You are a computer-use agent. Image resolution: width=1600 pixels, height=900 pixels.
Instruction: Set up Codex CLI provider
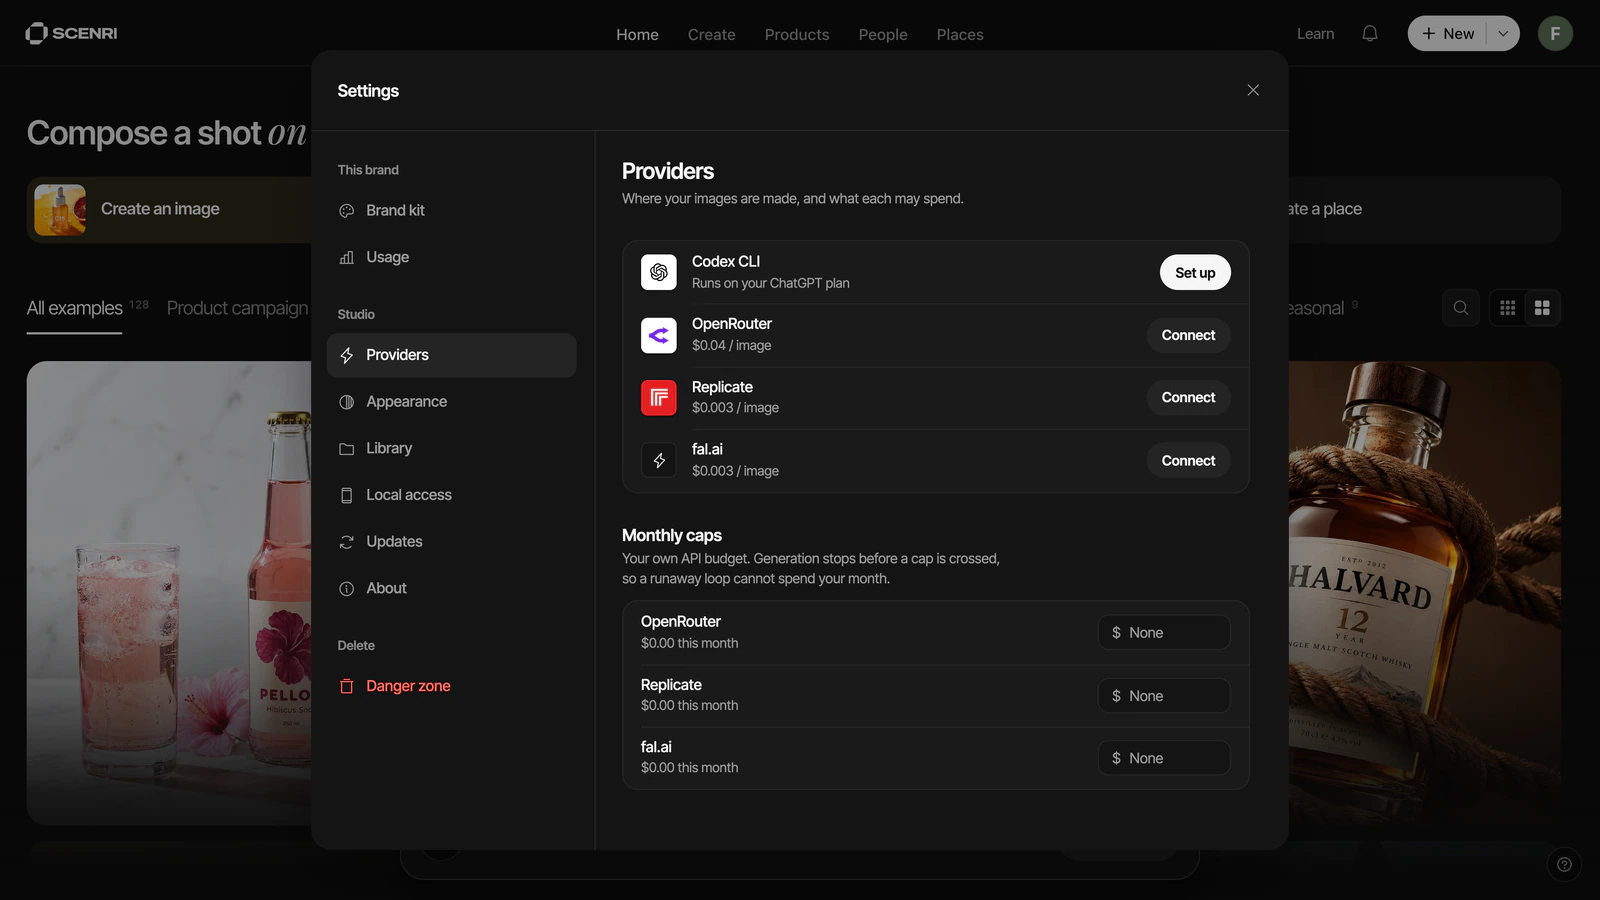[1195, 272]
